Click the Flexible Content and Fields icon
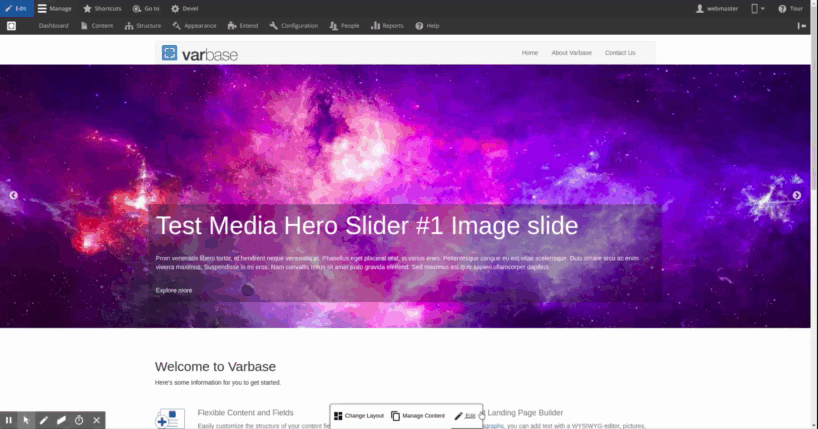This screenshot has width=818, height=429. click(x=170, y=419)
